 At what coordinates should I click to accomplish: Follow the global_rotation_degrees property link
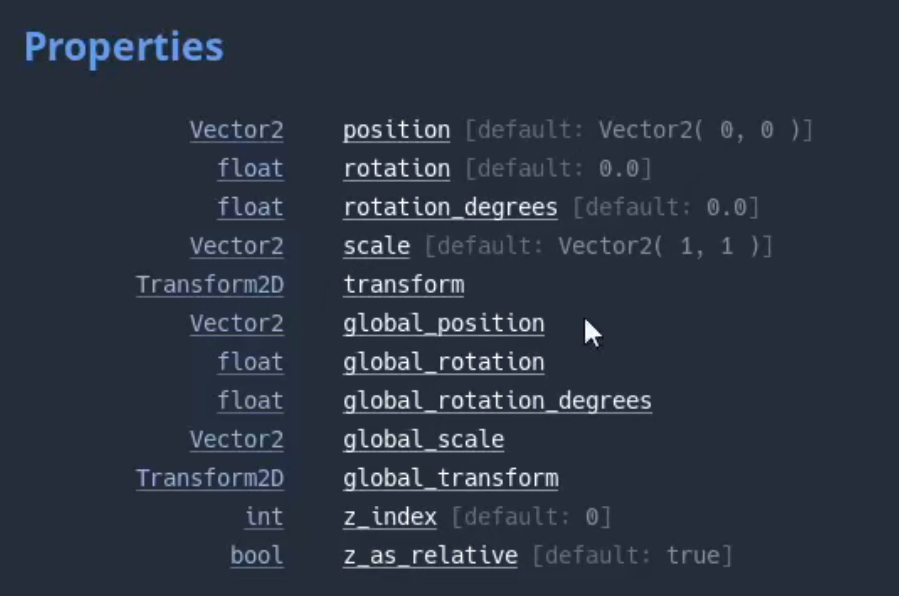pyautogui.click(x=497, y=401)
